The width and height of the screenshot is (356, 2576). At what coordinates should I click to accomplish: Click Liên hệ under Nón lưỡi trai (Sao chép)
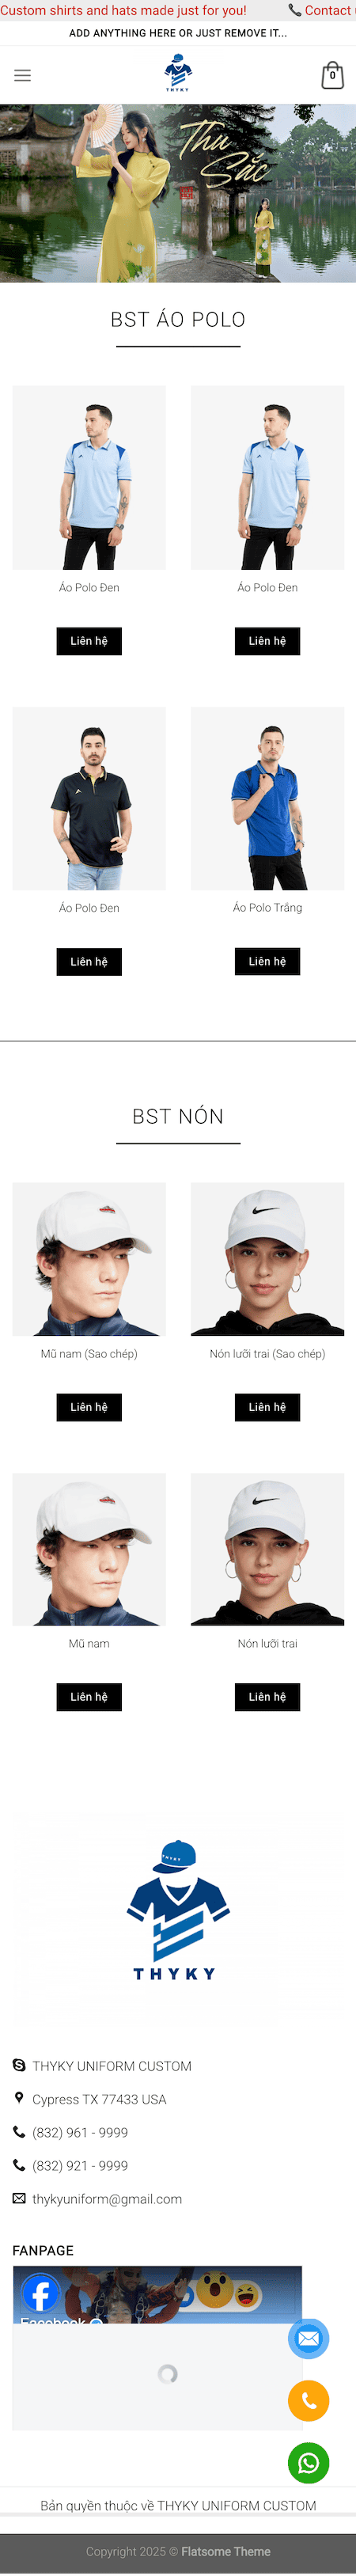click(267, 1407)
